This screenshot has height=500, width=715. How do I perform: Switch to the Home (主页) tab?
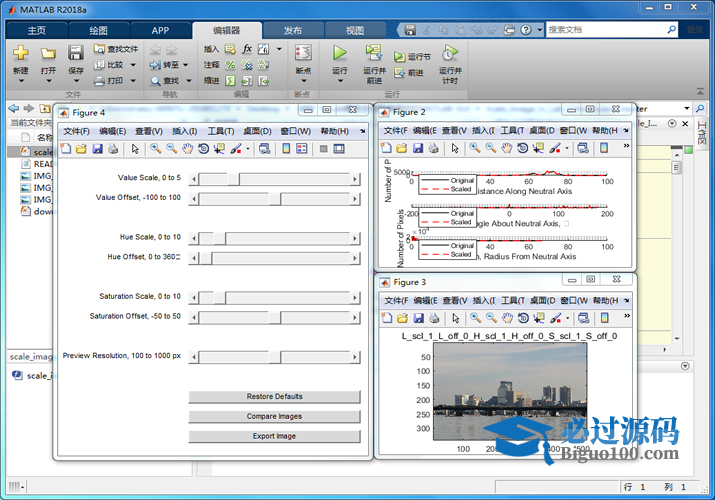coord(37,31)
